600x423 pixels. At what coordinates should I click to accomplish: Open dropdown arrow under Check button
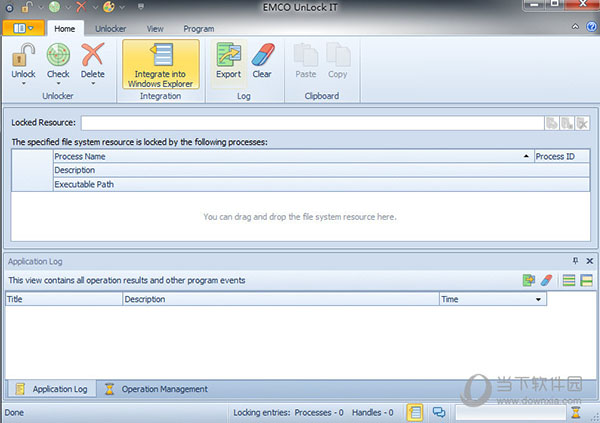coord(58,83)
